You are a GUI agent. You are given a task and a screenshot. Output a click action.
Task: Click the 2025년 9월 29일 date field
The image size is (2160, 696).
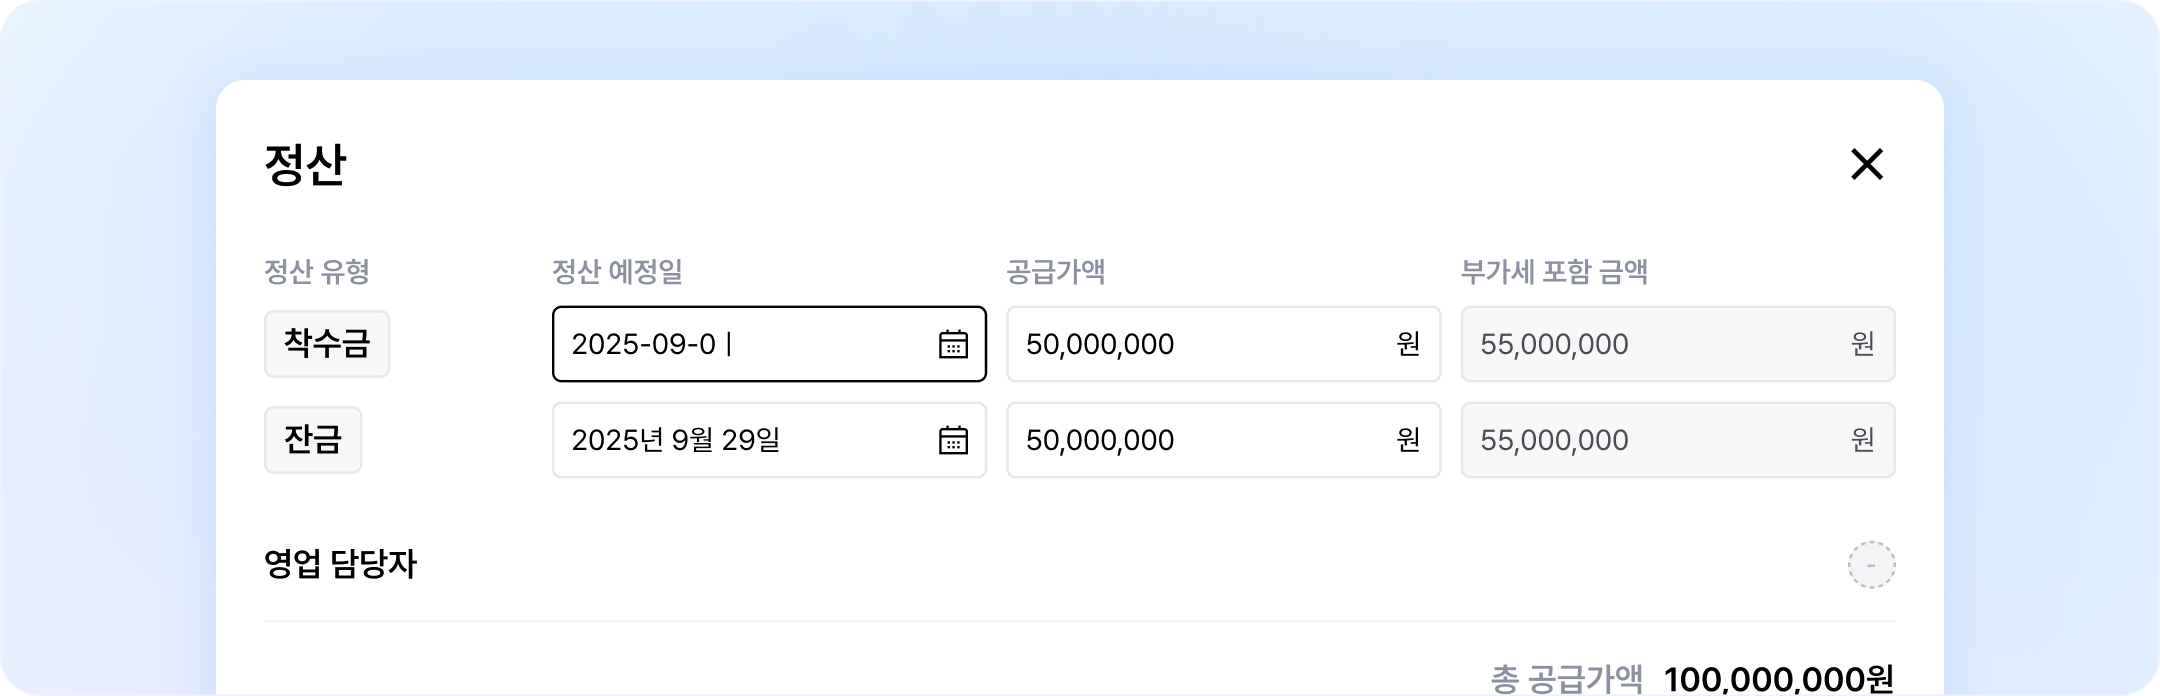740,440
